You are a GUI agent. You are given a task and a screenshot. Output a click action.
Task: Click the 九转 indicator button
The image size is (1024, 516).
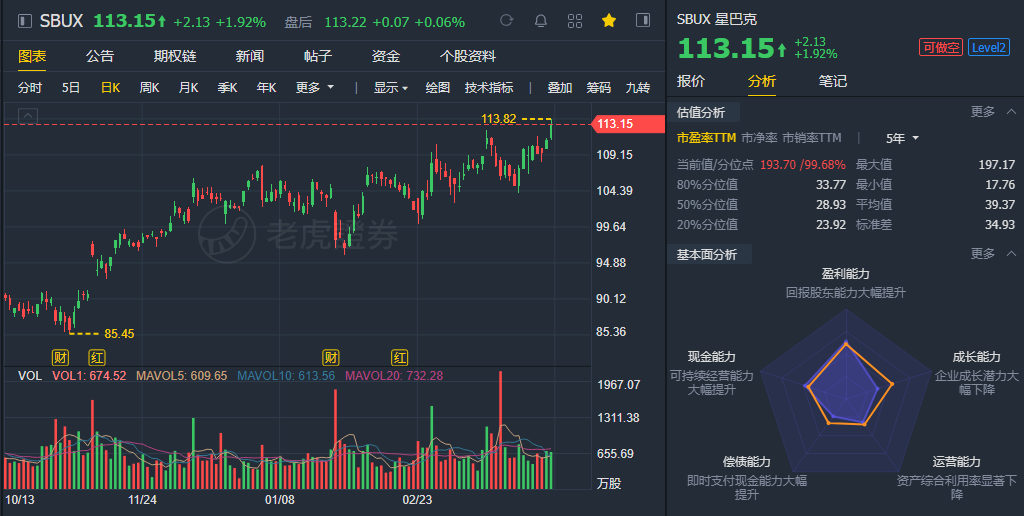638,88
